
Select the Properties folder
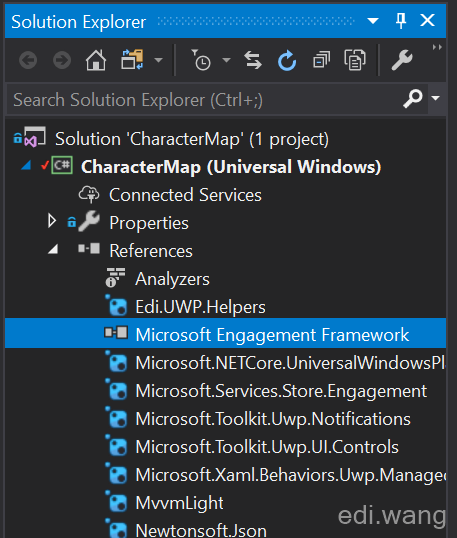point(149,223)
